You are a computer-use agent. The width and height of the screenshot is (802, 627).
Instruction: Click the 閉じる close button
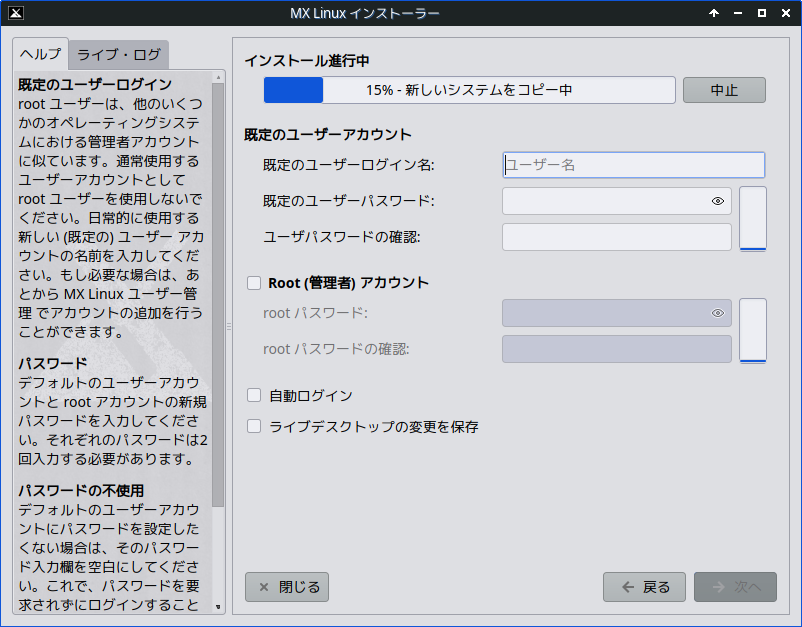287,587
